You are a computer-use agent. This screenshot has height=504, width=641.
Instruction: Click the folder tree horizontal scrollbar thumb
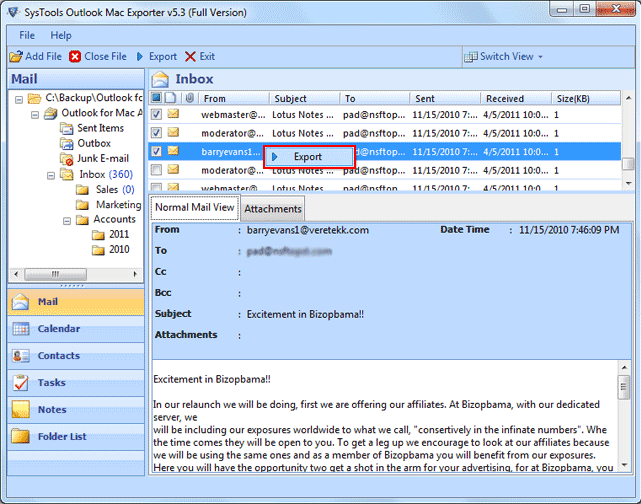(x=56, y=274)
